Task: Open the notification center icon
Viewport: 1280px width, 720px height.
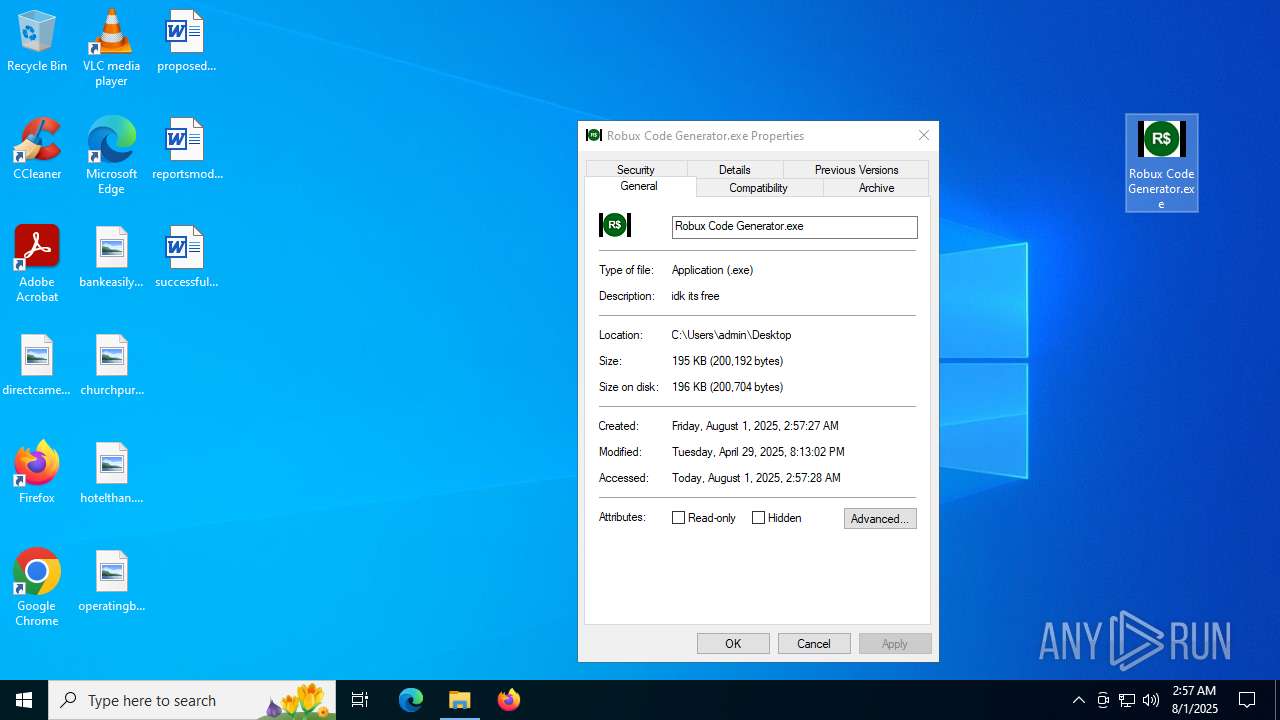Action: [x=1247, y=700]
